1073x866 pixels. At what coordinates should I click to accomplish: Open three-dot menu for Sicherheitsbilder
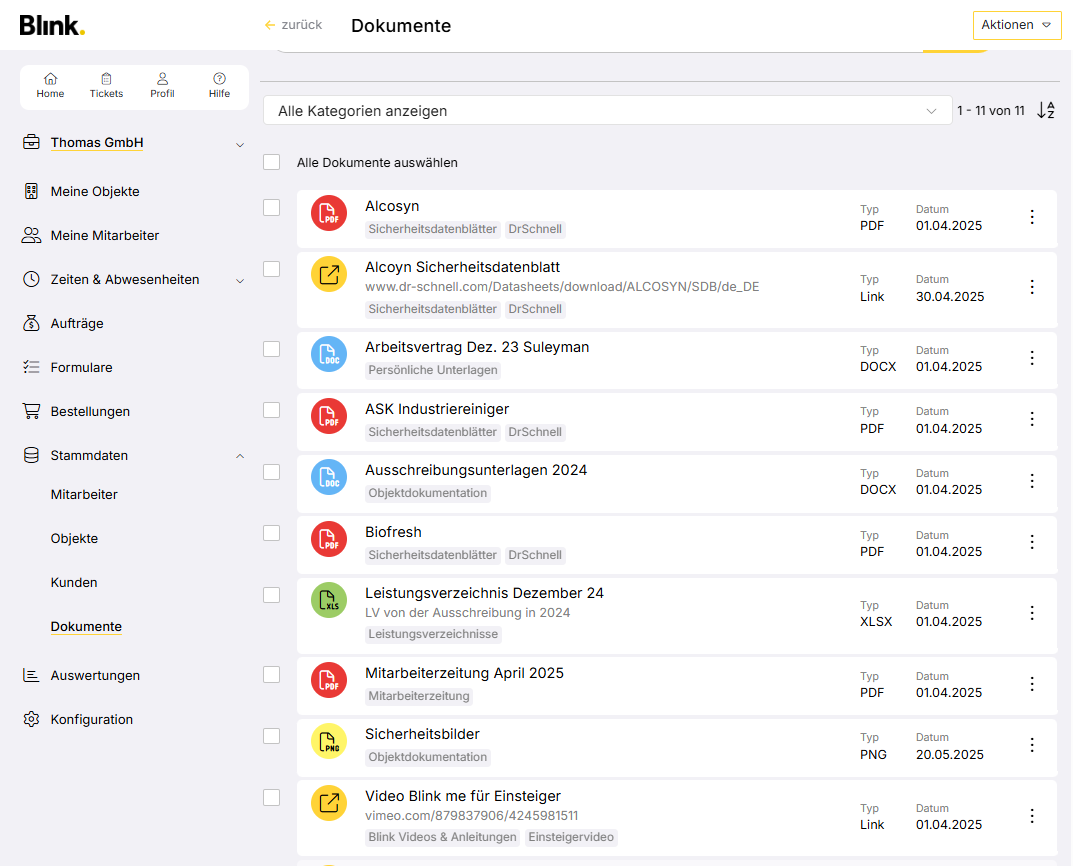pyautogui.click(x=1032, y=745)
